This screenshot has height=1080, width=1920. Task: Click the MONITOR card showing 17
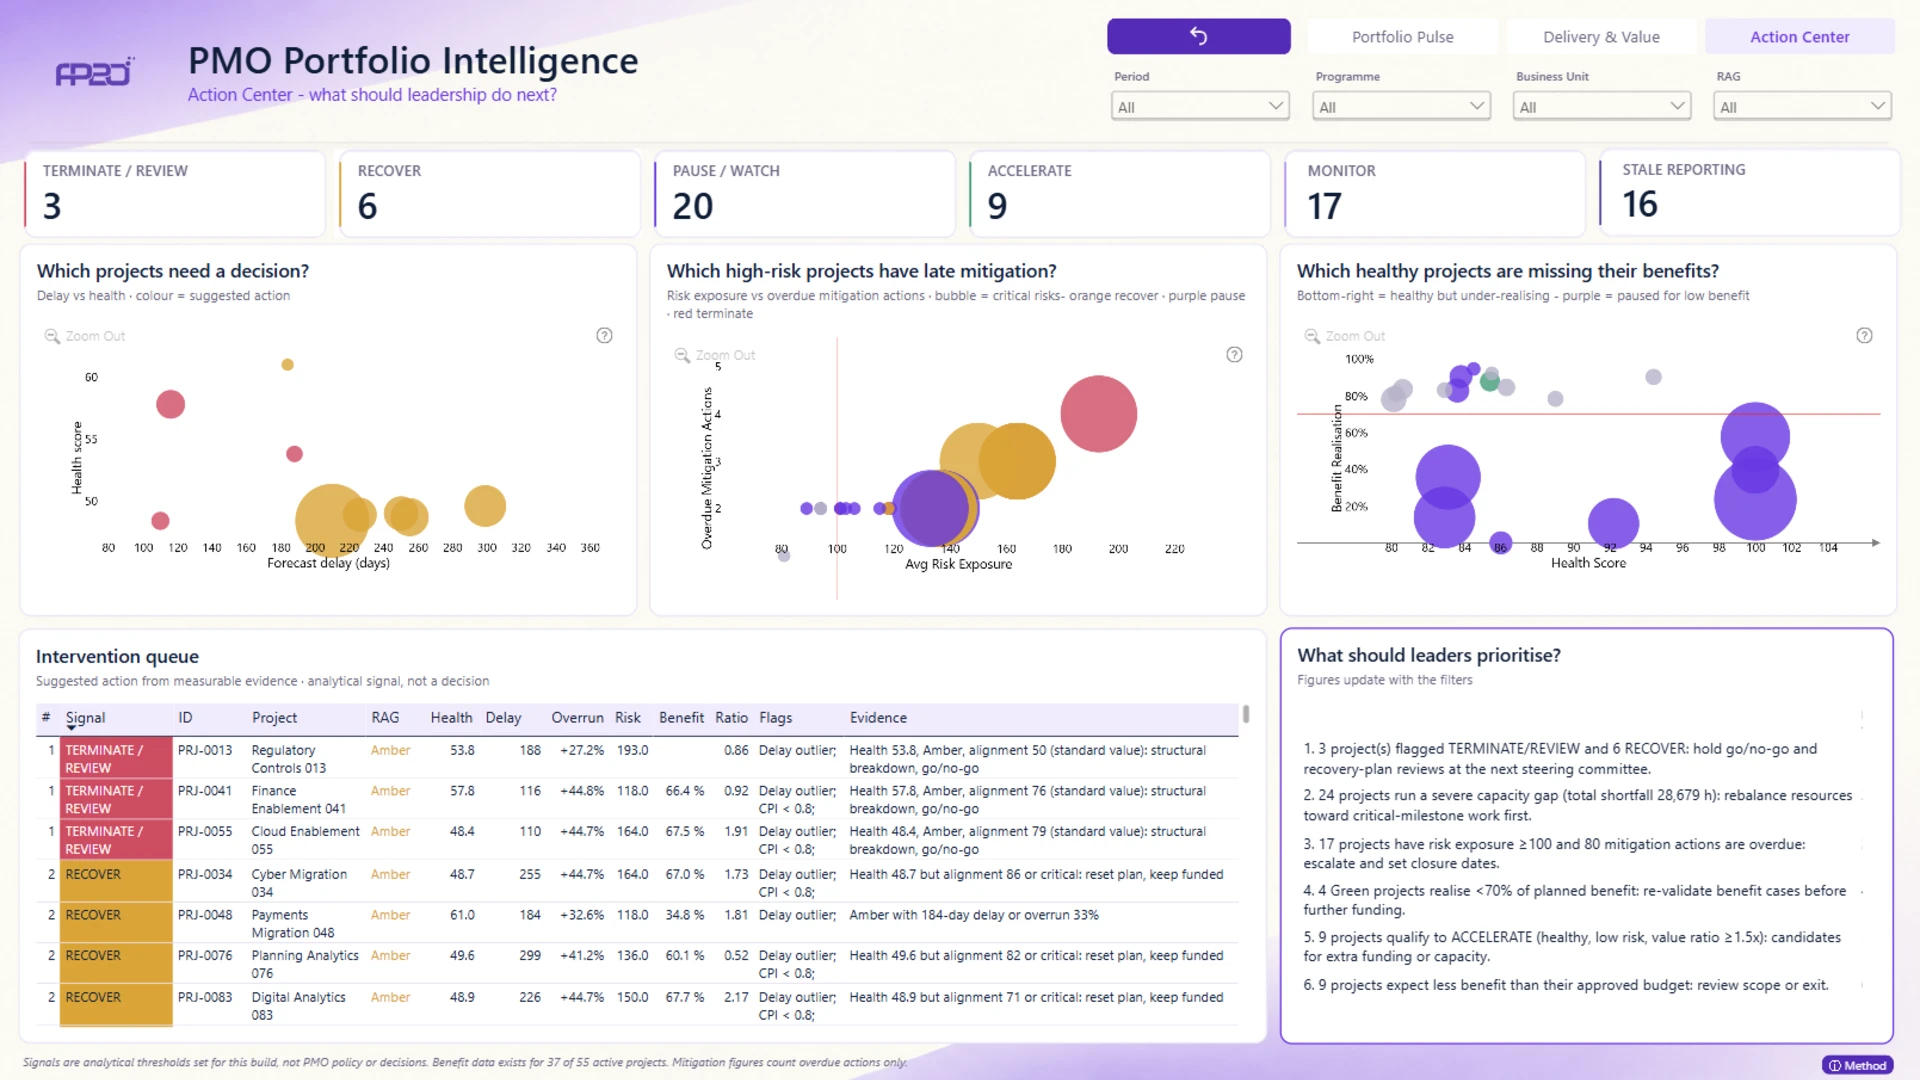tap(1435, 193)
